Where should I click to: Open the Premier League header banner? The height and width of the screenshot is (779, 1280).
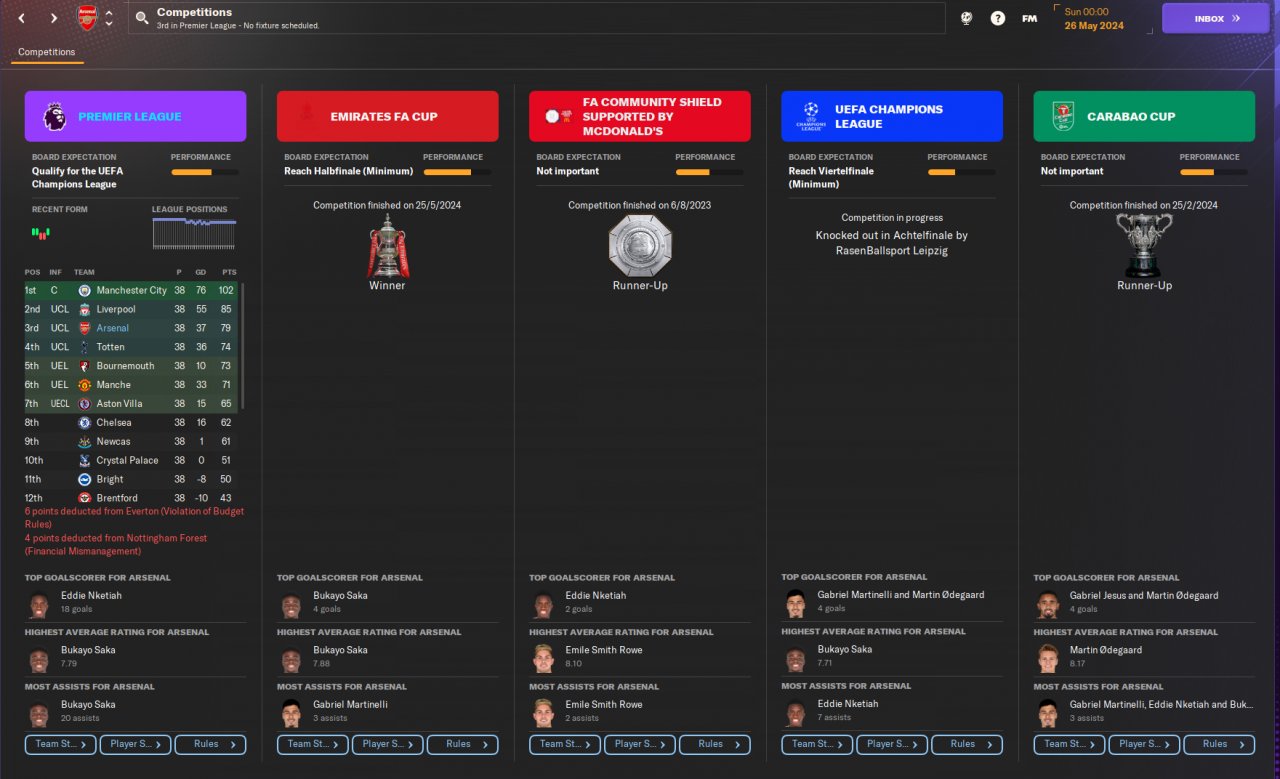(136, 116)
